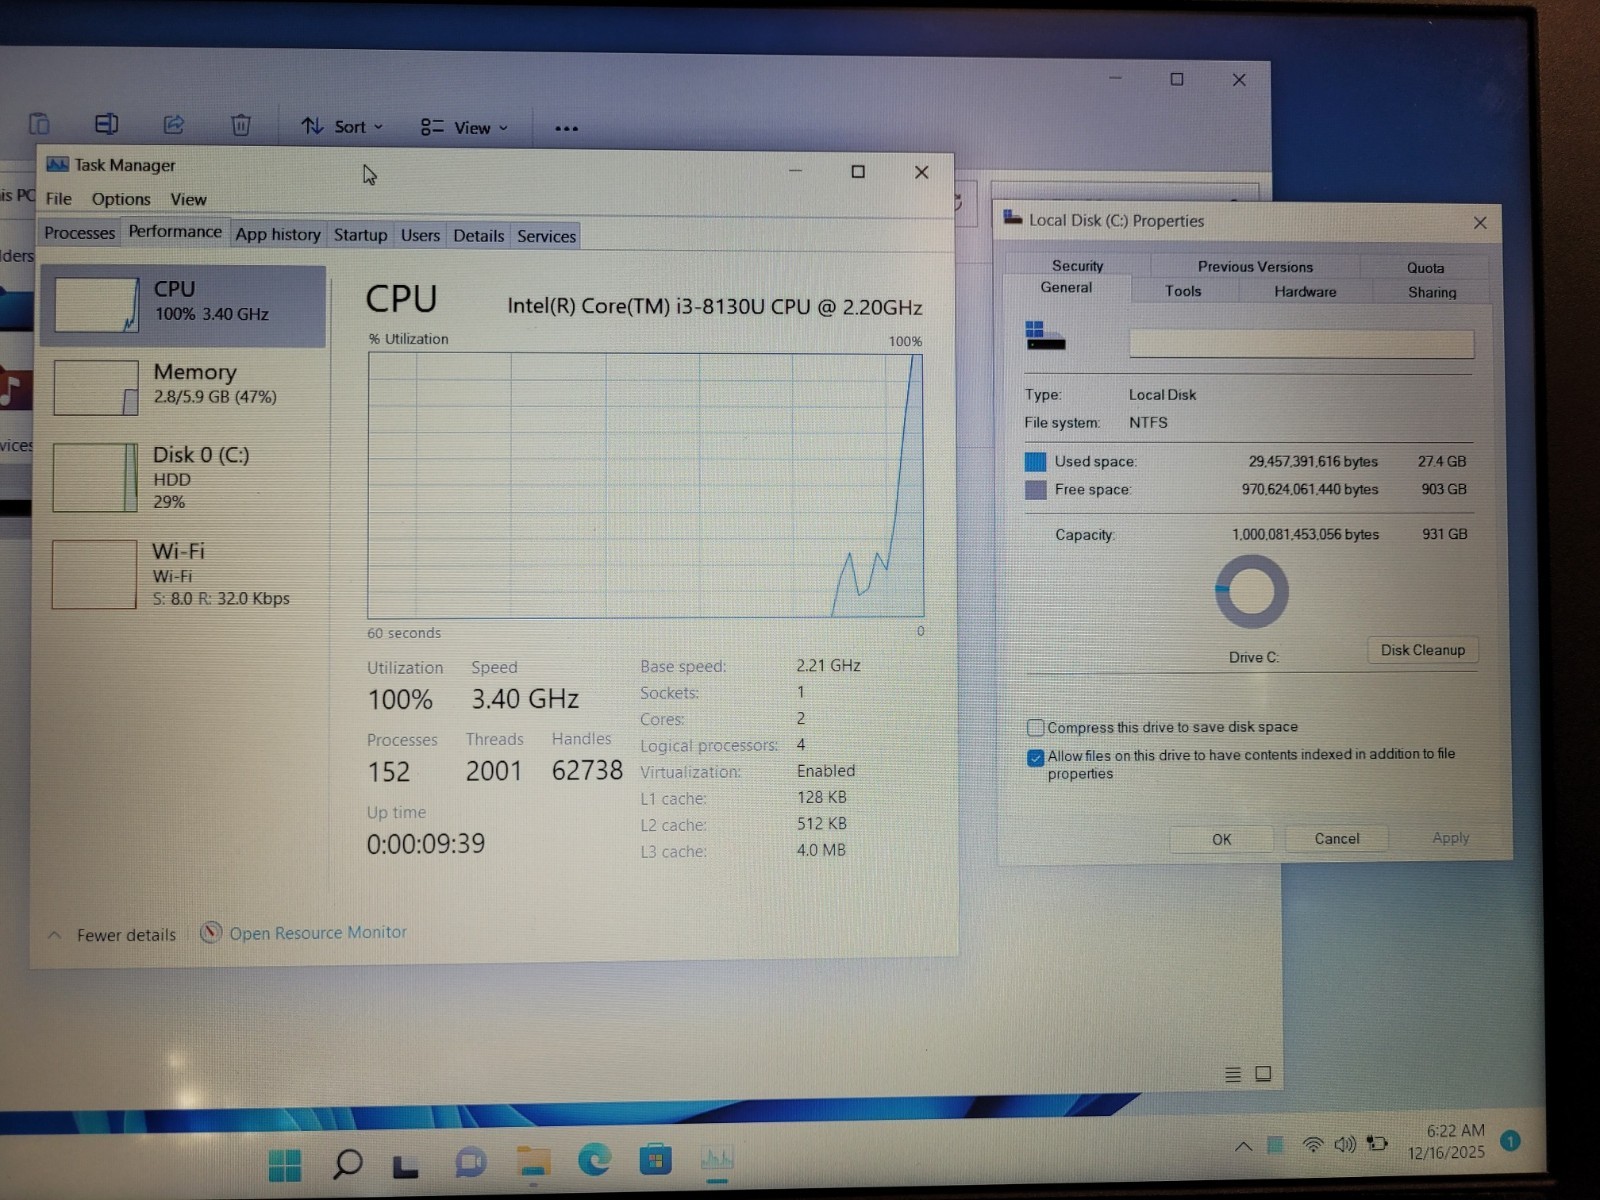Open the View menu in Task Manager
1600x1200 pixels.
(188, 199)
